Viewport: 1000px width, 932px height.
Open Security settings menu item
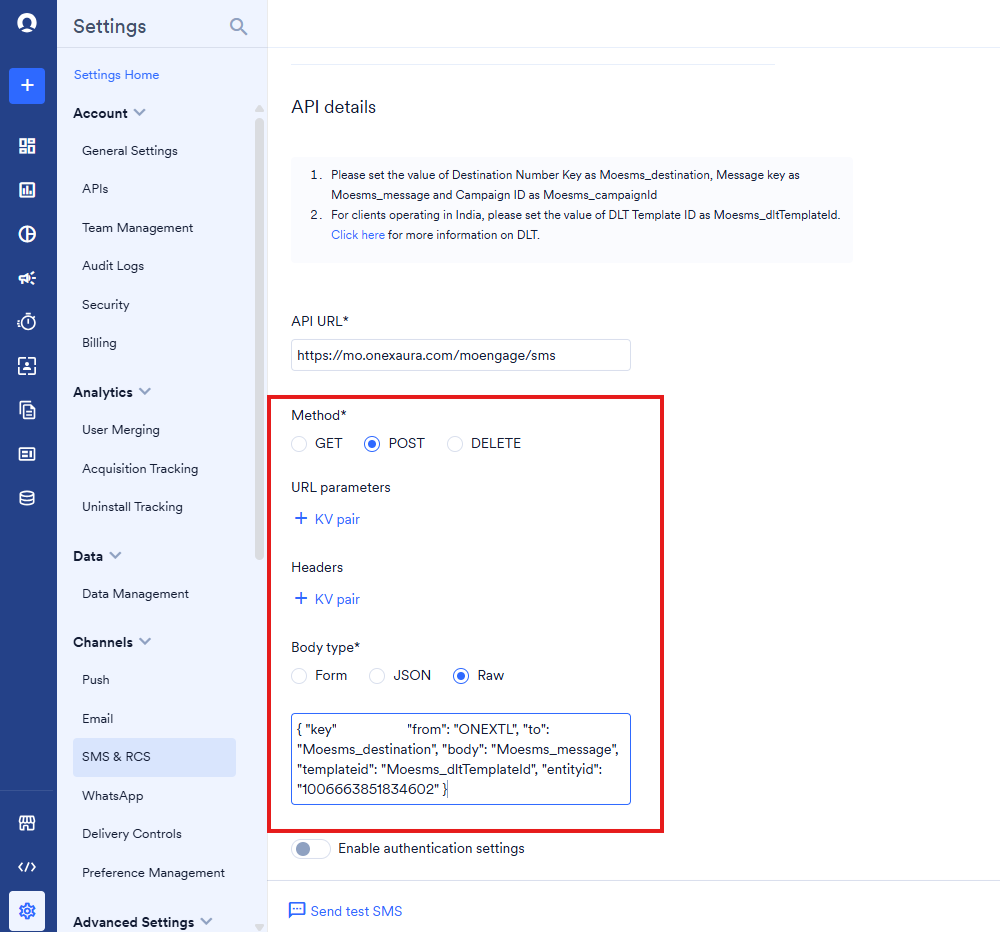tap(106, 305)
